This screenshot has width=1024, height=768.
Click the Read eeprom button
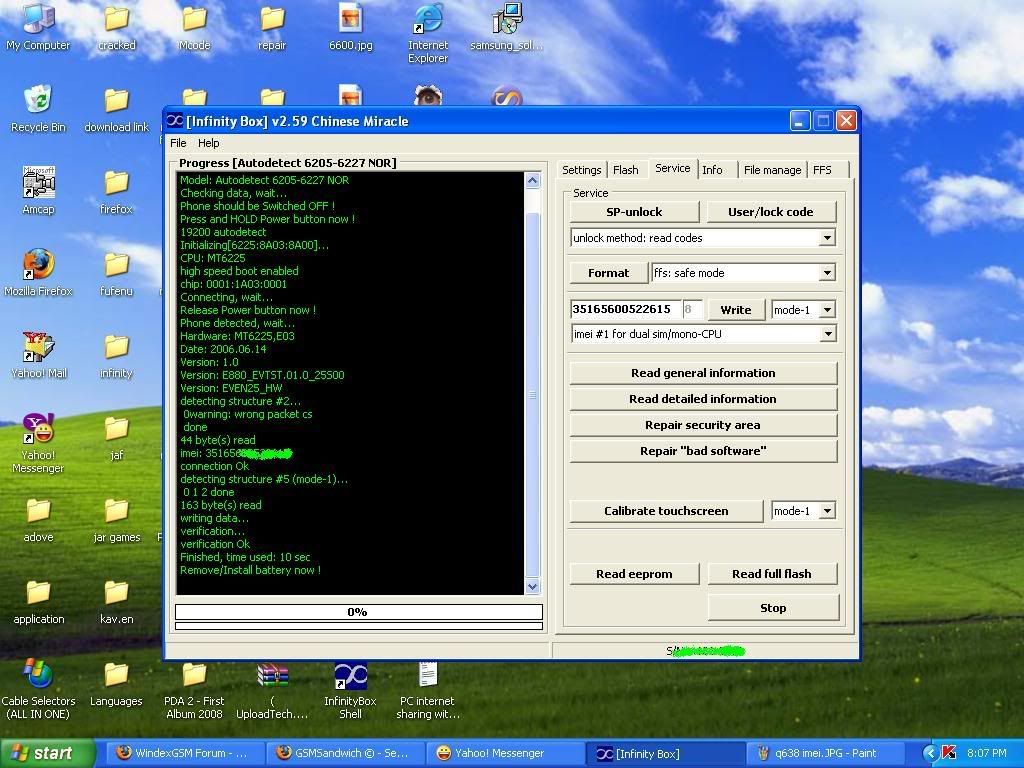(634, 574)
